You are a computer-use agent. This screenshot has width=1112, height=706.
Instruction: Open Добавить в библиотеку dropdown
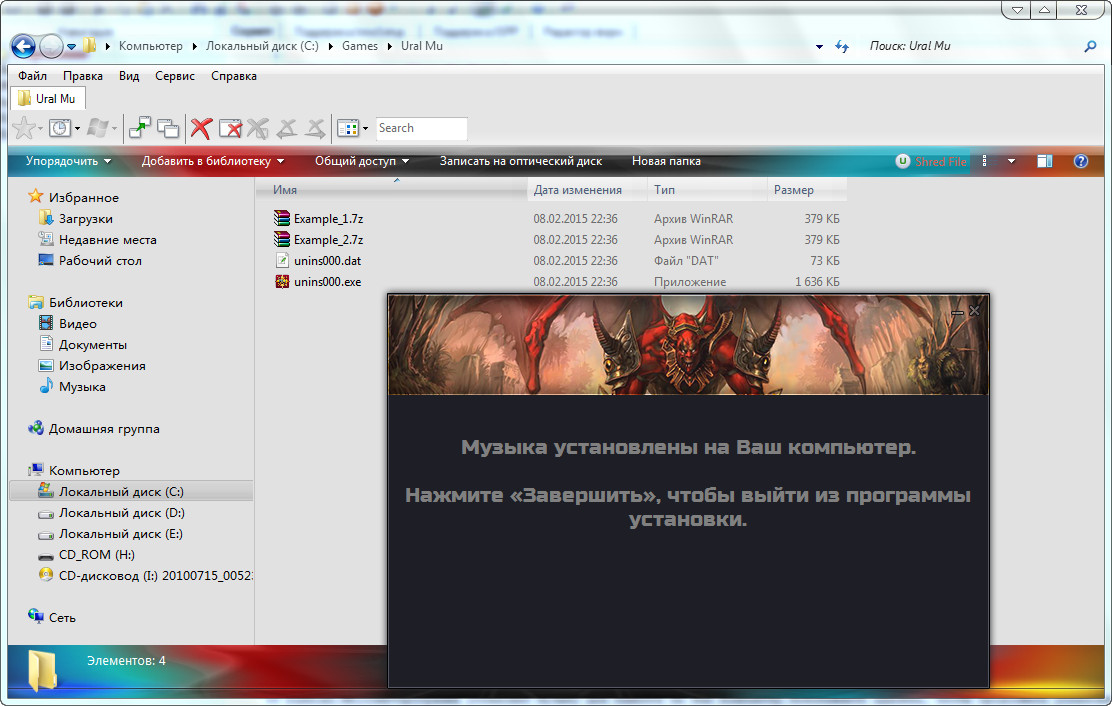point(213,162)
